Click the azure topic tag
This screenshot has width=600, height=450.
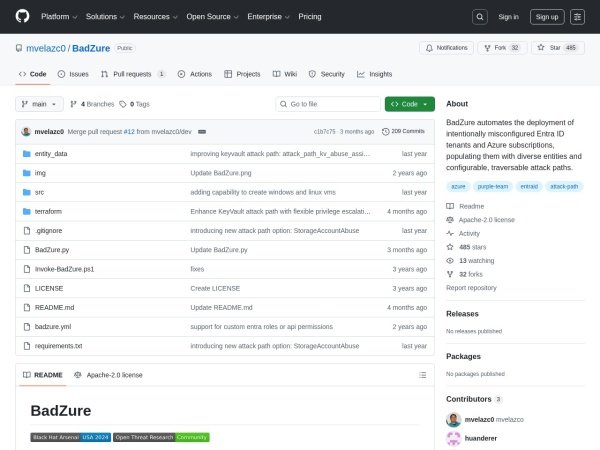(x=458, y=187)
